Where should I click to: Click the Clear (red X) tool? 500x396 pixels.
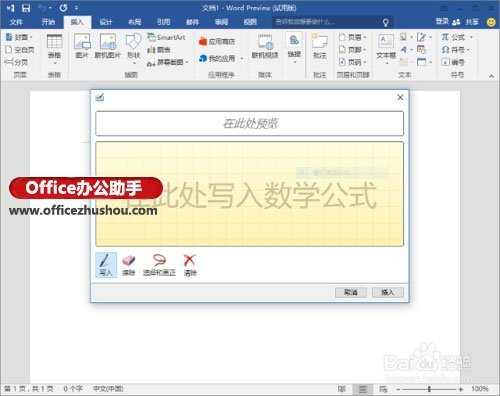(x=190, y=265)
